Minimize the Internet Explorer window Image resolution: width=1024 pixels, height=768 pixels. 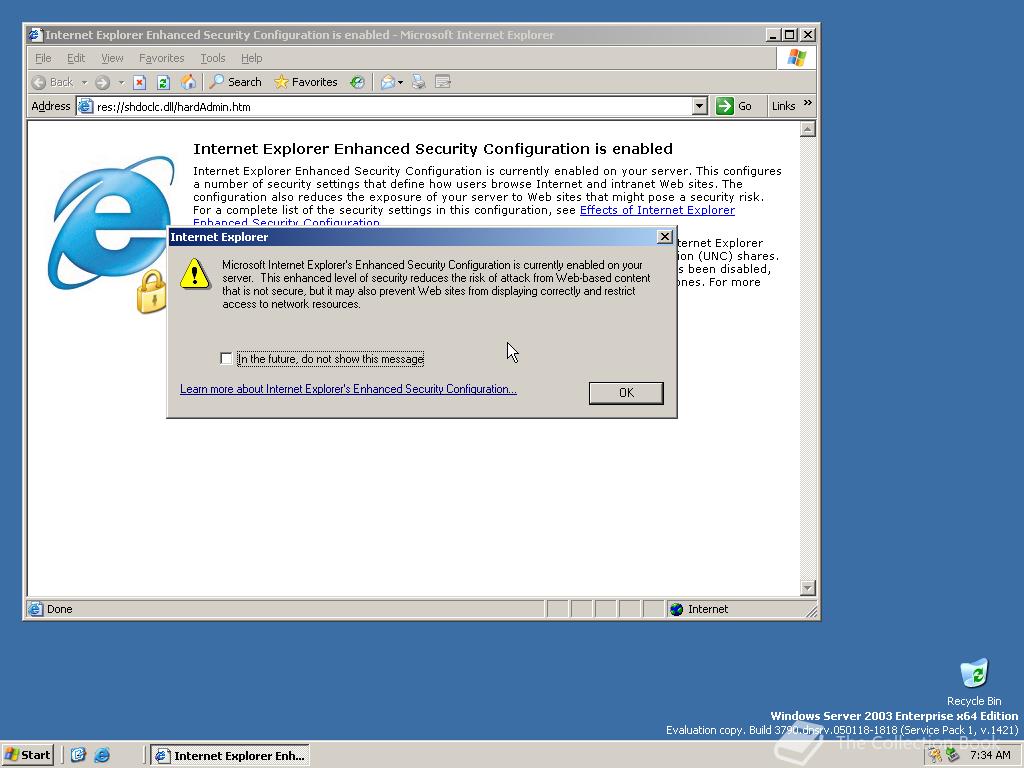(x=773, y=35)
